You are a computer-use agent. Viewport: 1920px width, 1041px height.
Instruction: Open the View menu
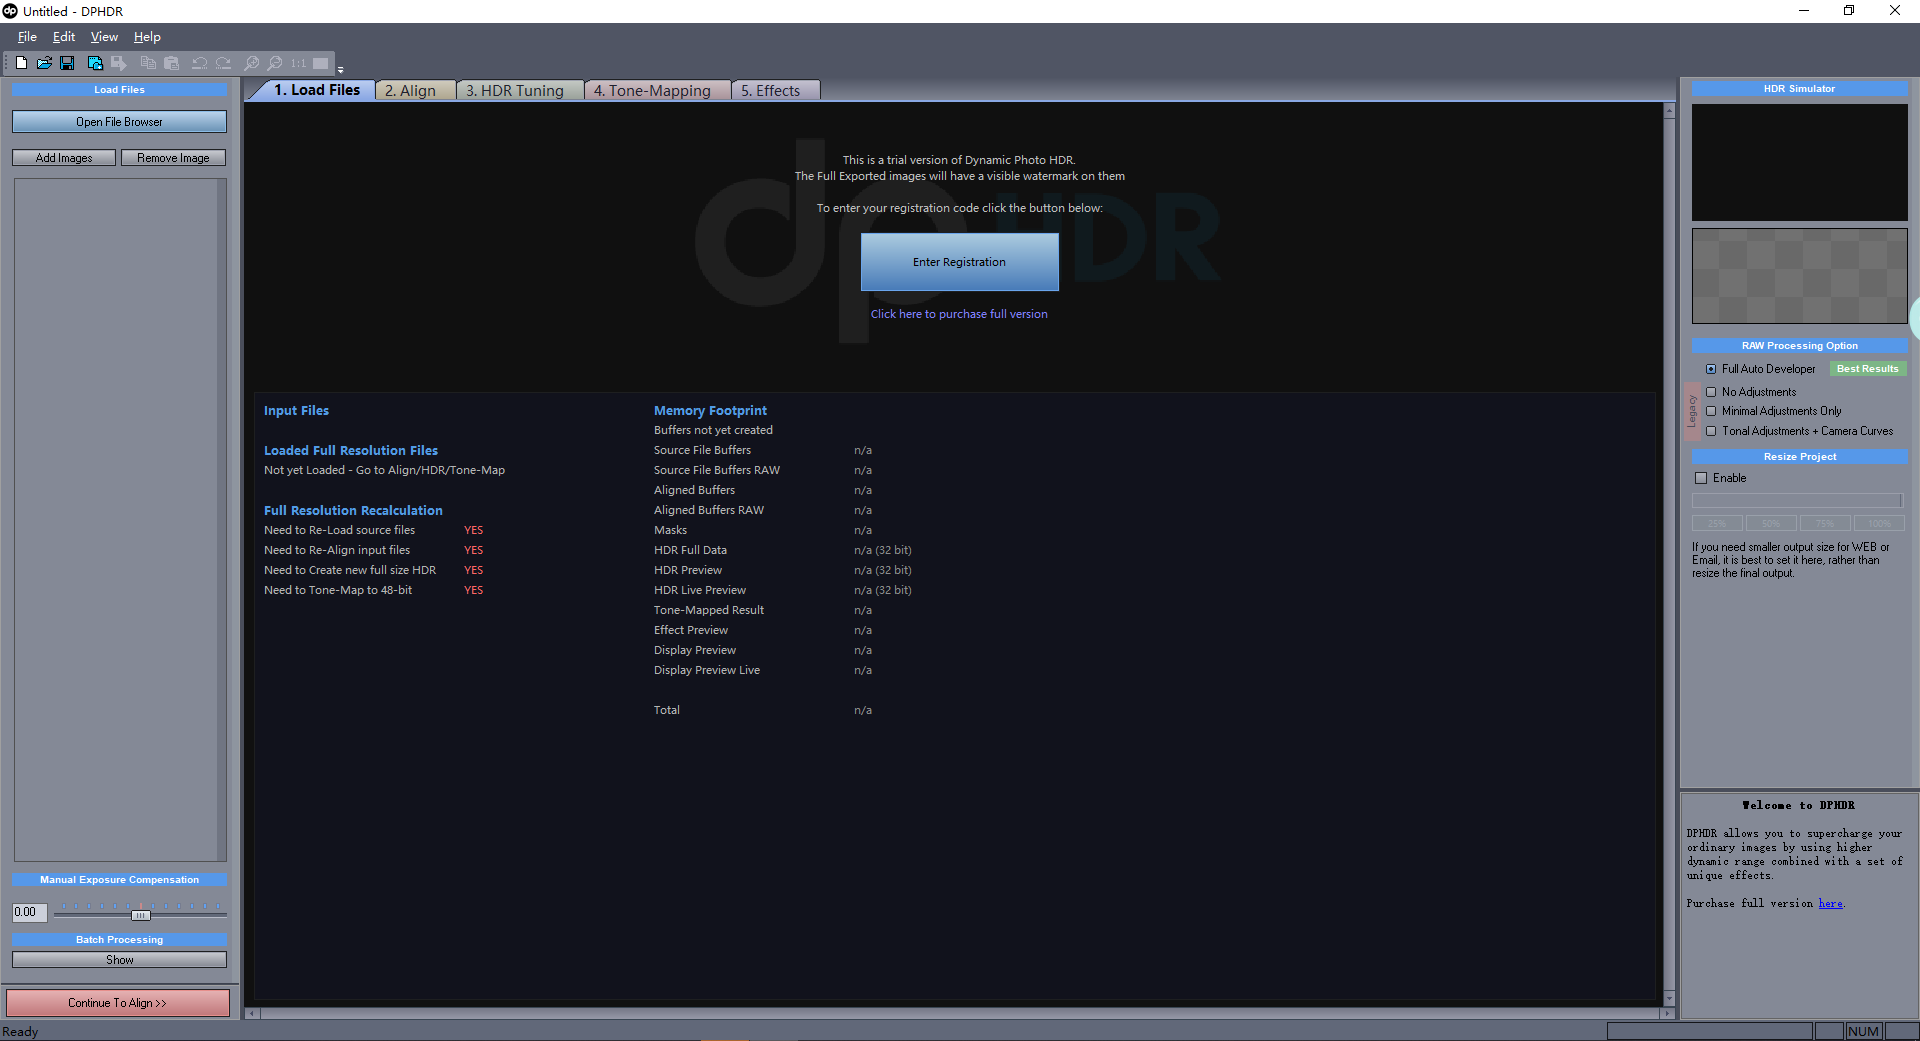[104, 37]
